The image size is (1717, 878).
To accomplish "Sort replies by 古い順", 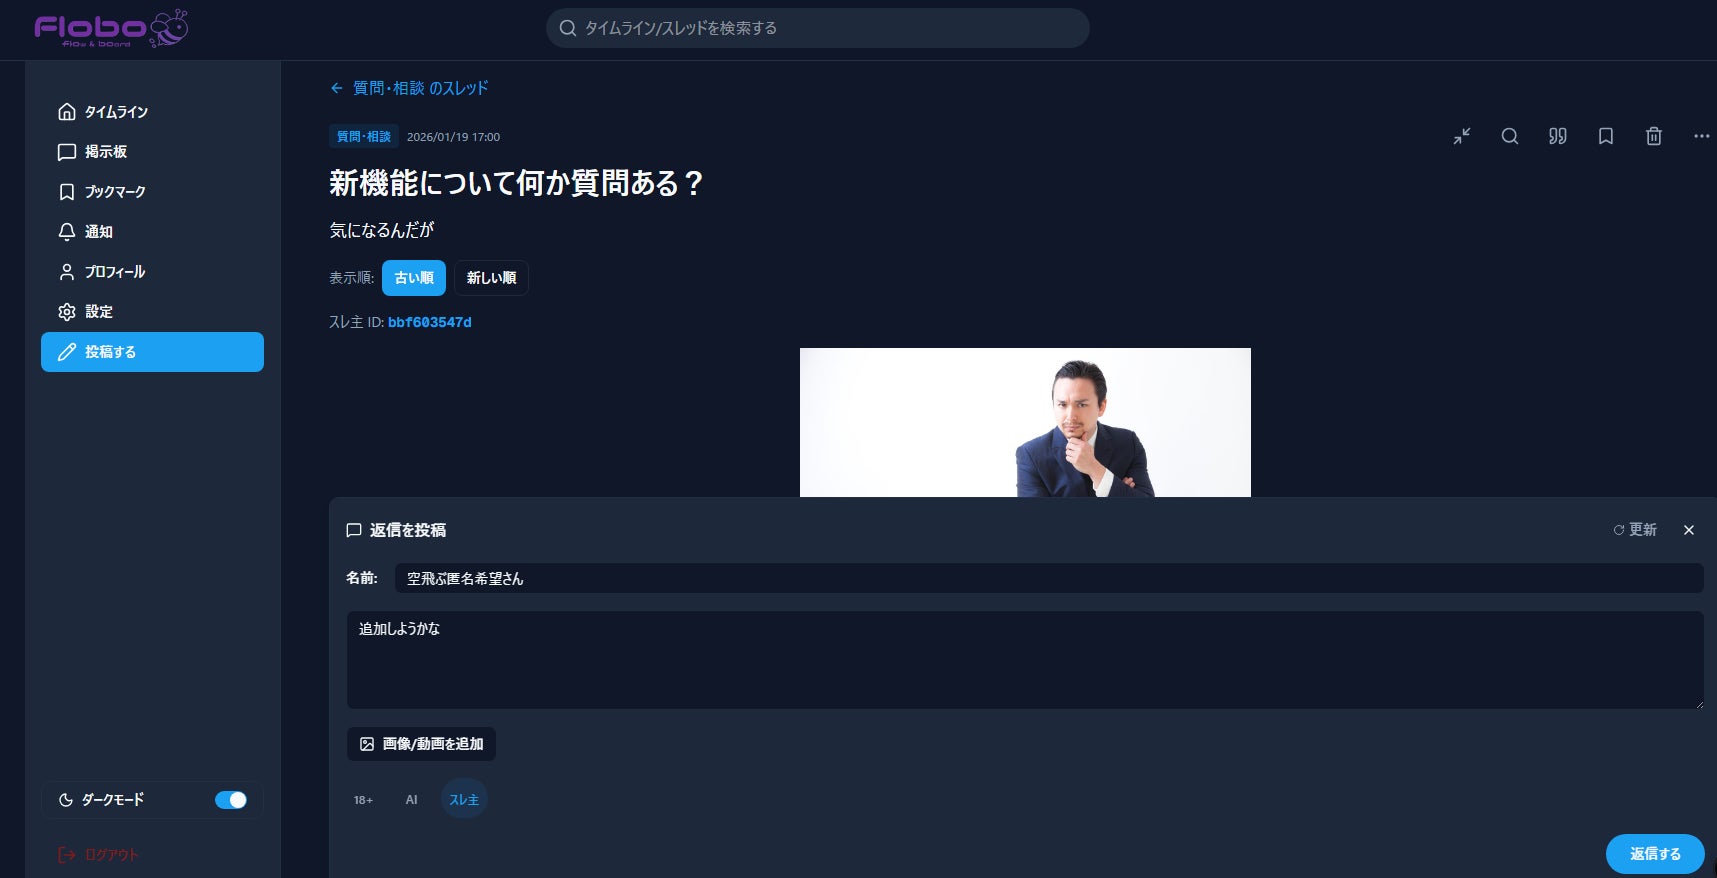I will pos(414,278).
